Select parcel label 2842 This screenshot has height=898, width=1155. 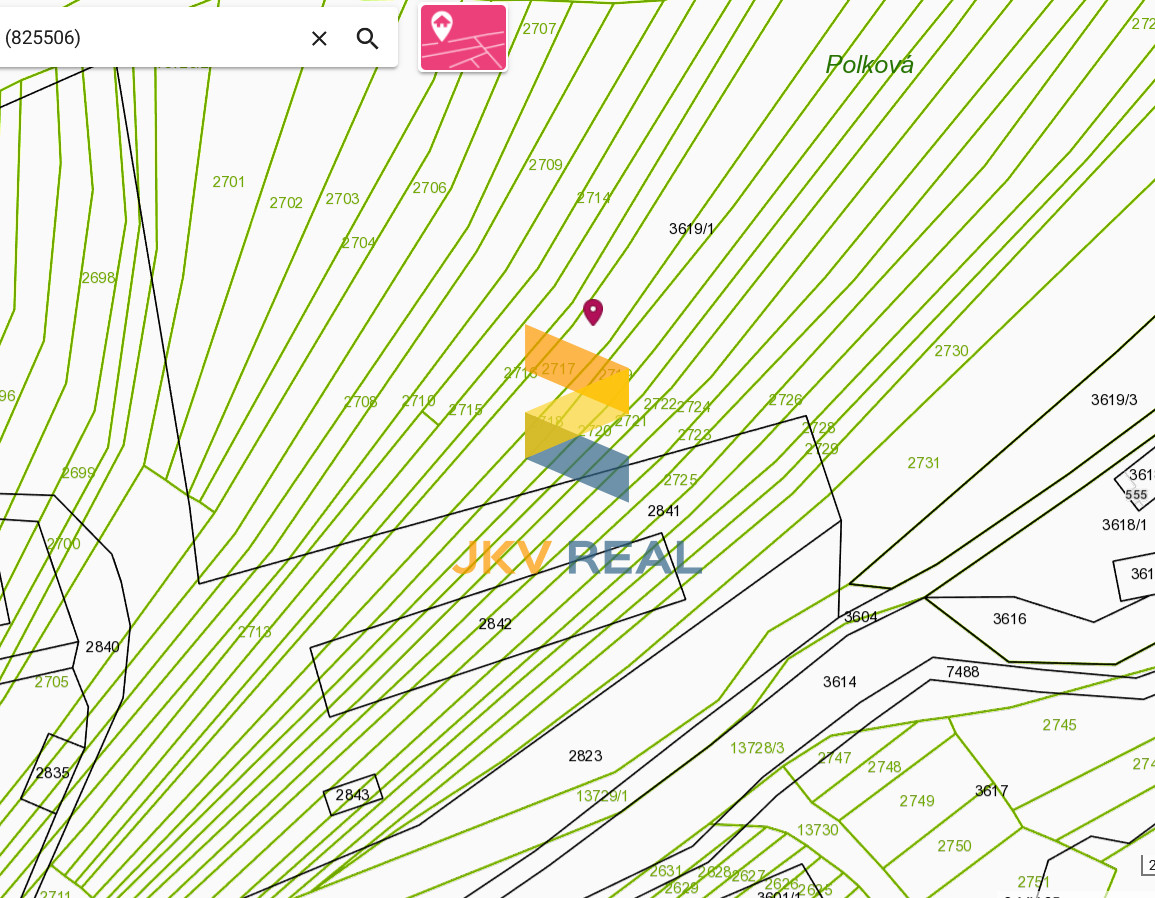click(x=495, y=624)
